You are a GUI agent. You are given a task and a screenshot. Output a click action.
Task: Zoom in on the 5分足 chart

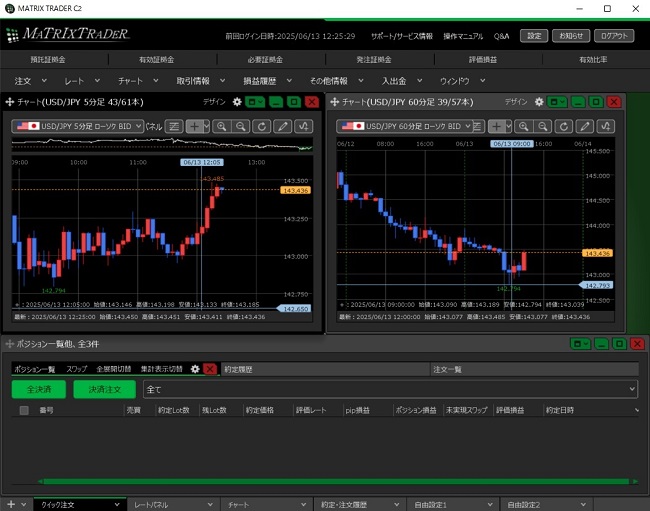click(x=222, y=126)
